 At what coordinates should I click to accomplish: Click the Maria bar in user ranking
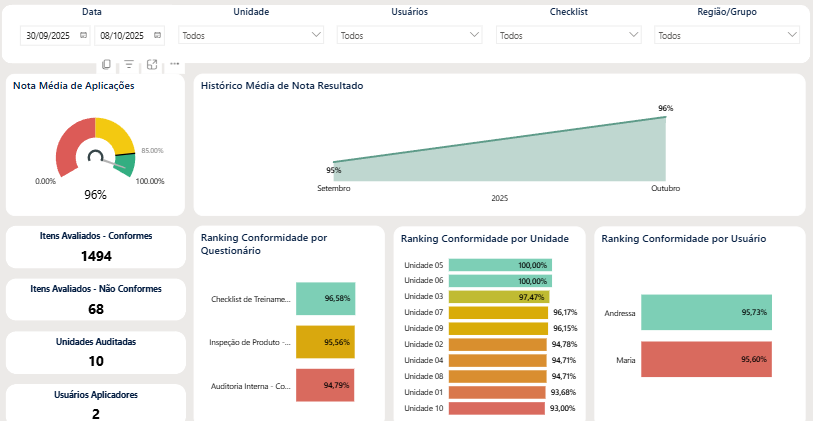coord(706,359)
